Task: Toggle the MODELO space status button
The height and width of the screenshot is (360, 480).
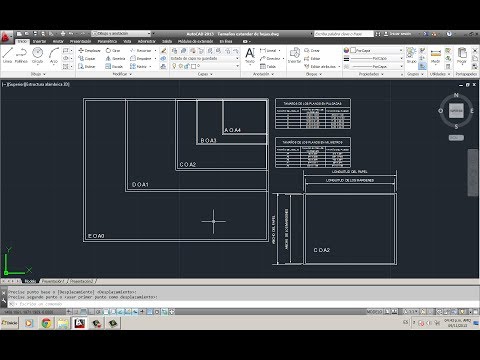Action: point(374,312)
